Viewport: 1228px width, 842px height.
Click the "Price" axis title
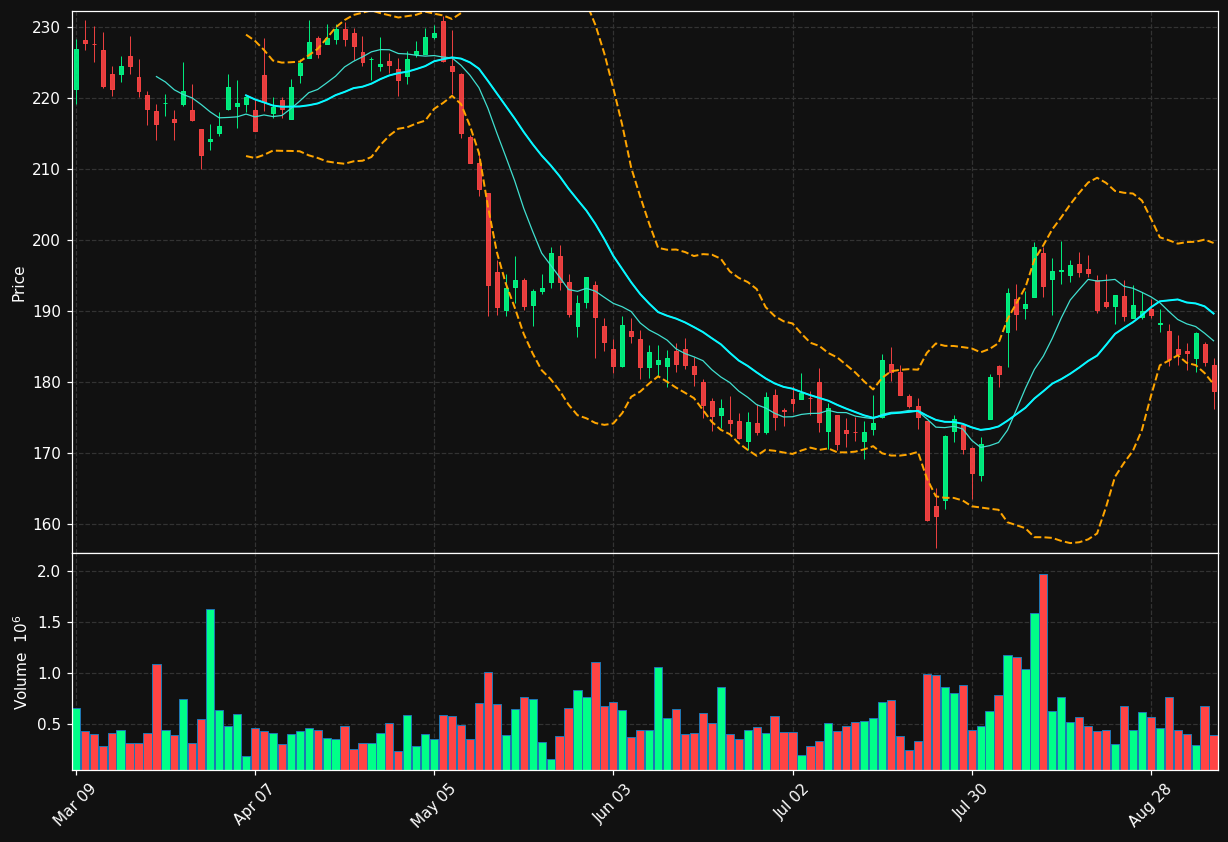(18, 283)
